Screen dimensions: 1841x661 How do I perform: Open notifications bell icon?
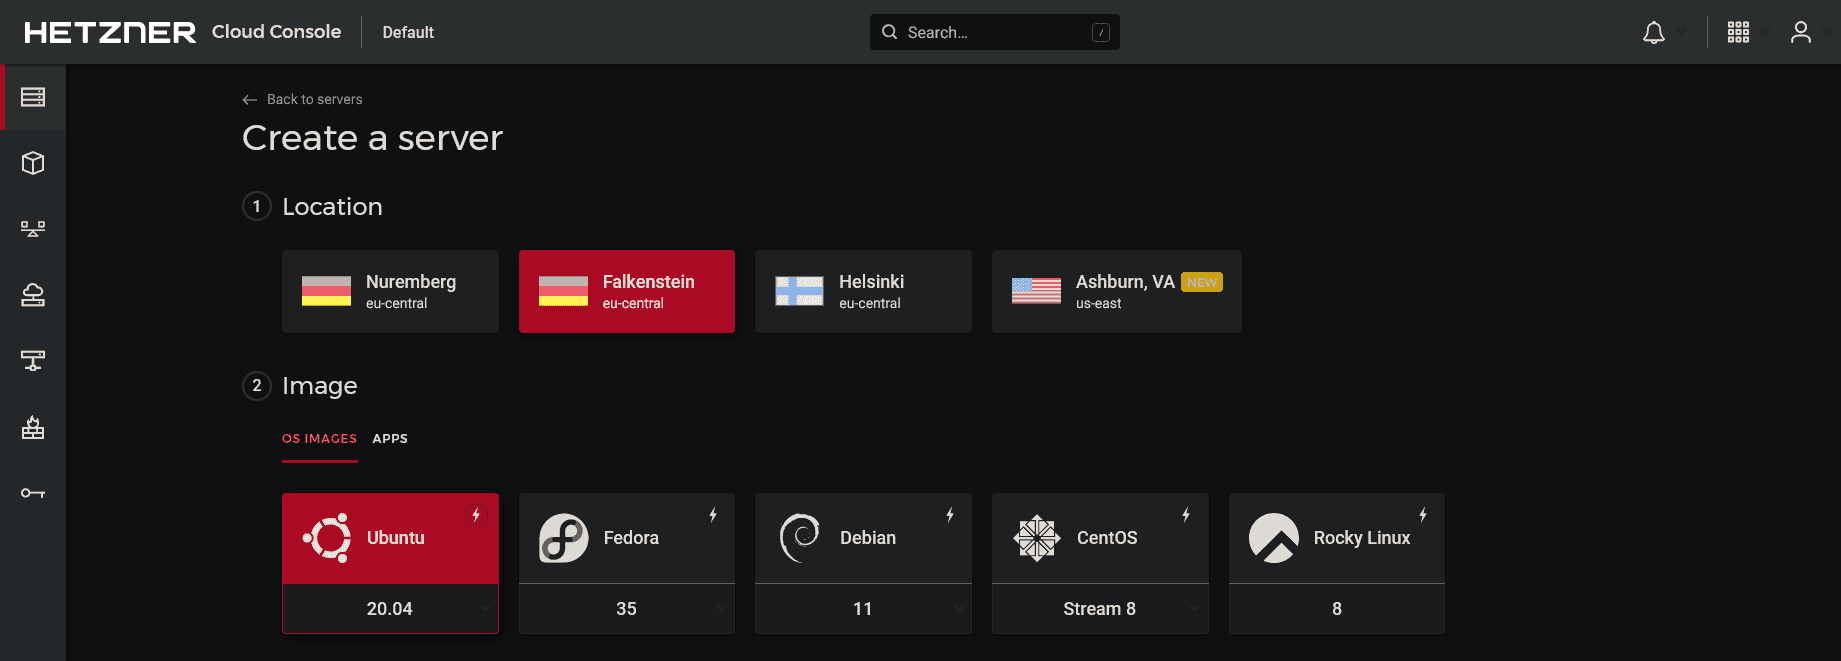click(x=1654, y=33)
